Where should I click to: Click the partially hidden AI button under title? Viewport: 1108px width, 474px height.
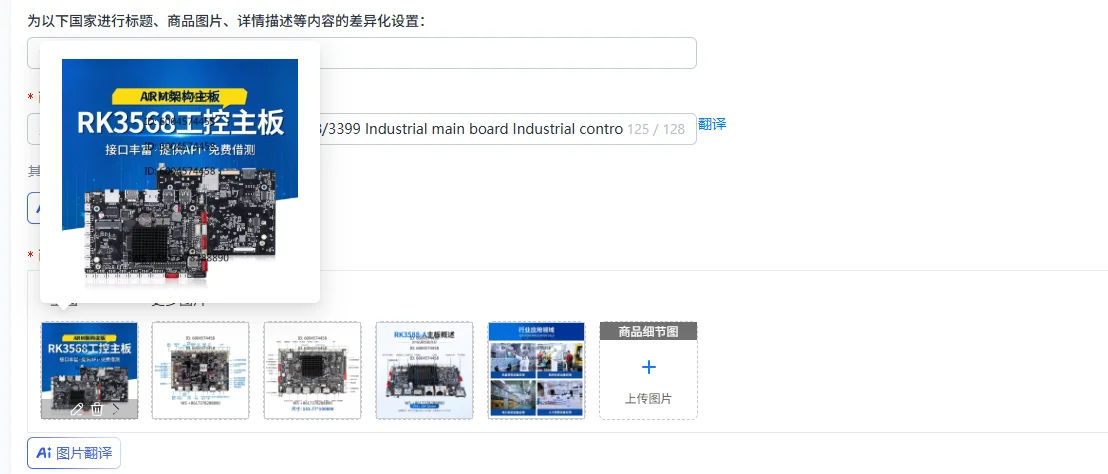[34, 208]
